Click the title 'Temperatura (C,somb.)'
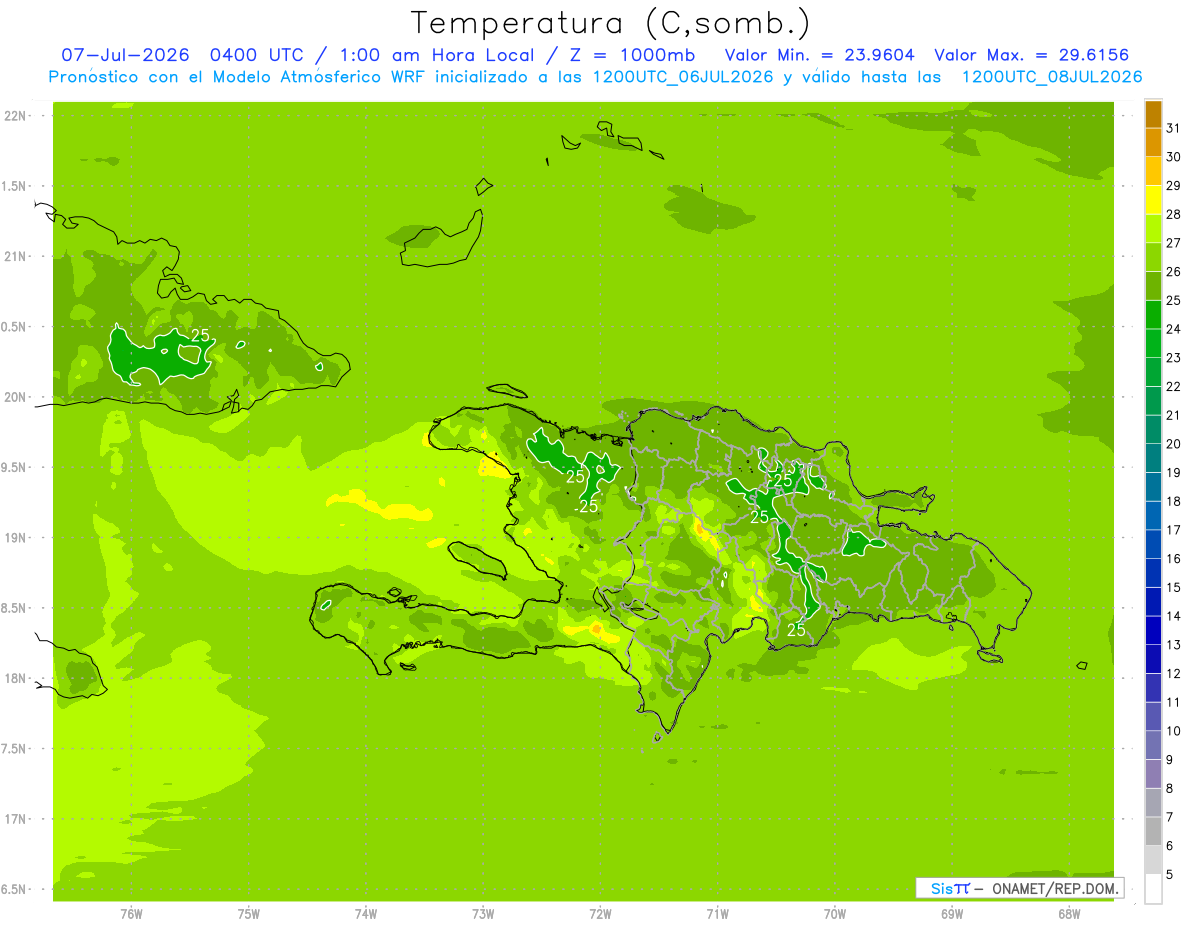Screen dimensions: 1200x927 pos(610,22)
